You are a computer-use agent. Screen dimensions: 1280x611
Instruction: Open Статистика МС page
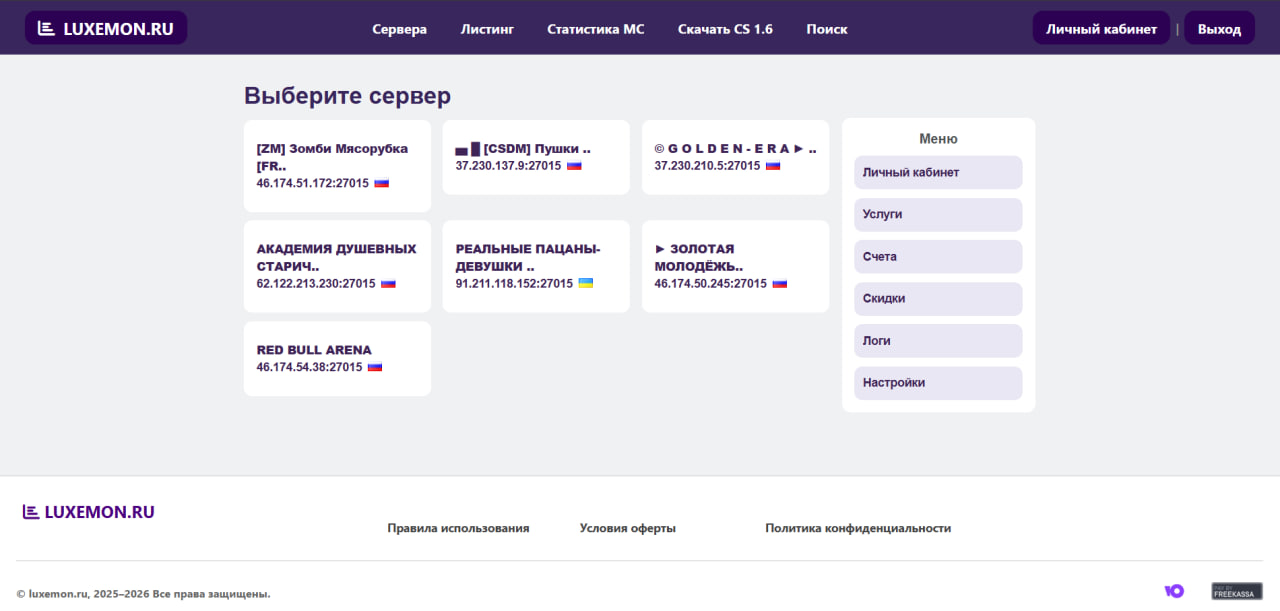(x=595, y=29)
